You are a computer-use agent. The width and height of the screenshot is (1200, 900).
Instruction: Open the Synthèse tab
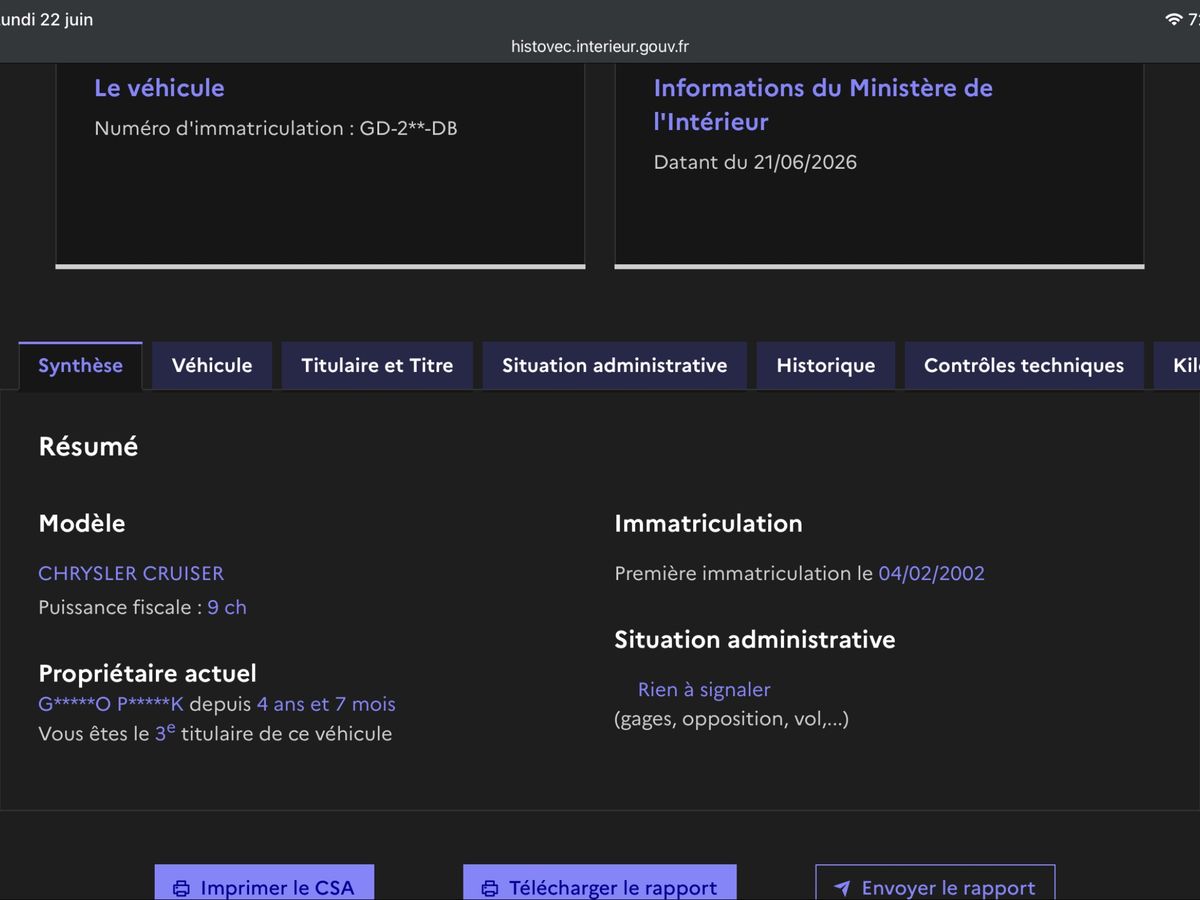pyautogui.click(x=80, y=365)
